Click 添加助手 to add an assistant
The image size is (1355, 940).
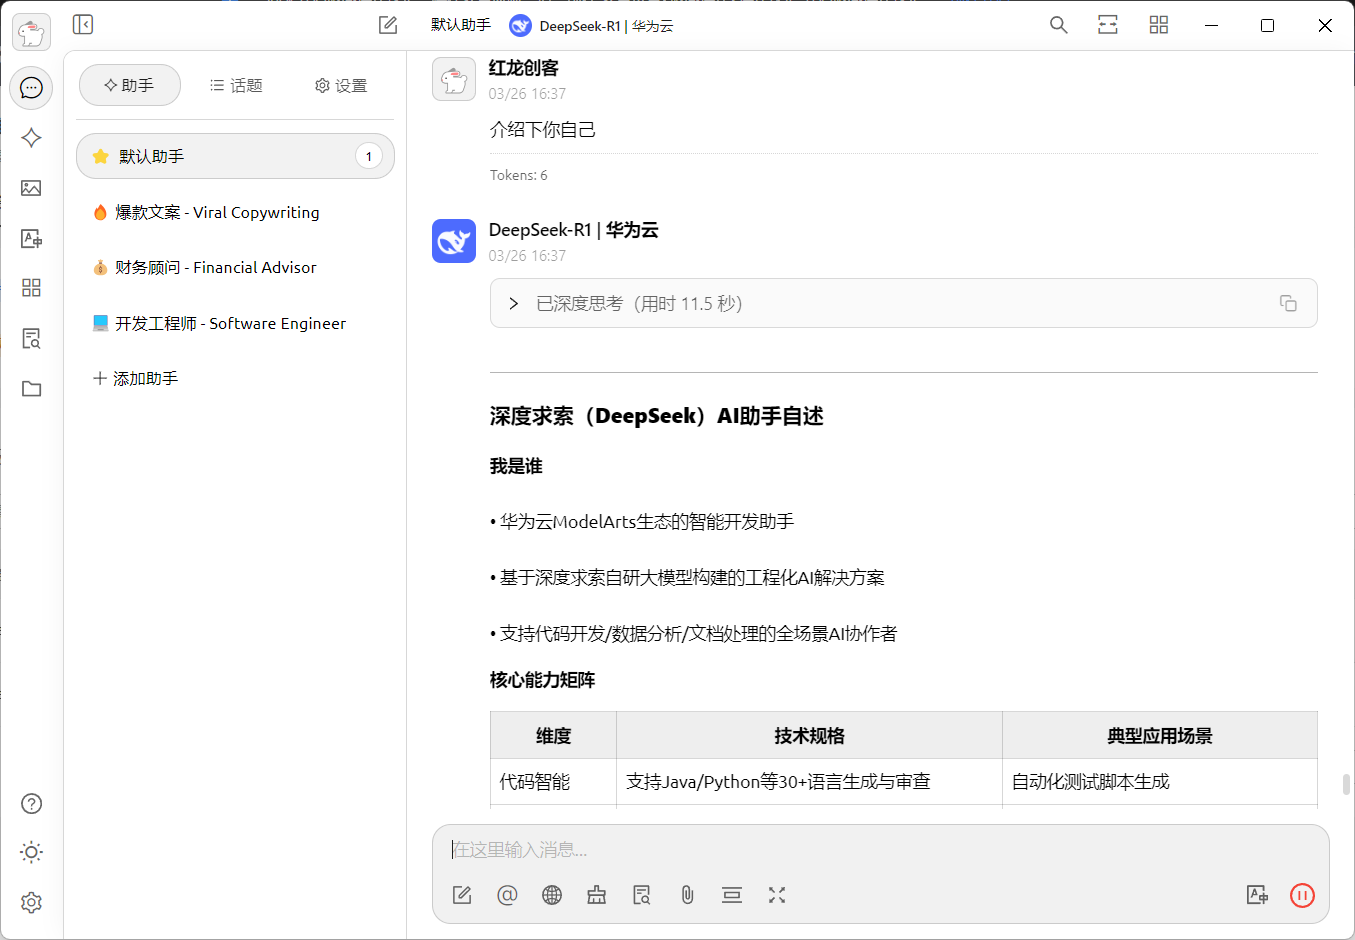(135, 378)
